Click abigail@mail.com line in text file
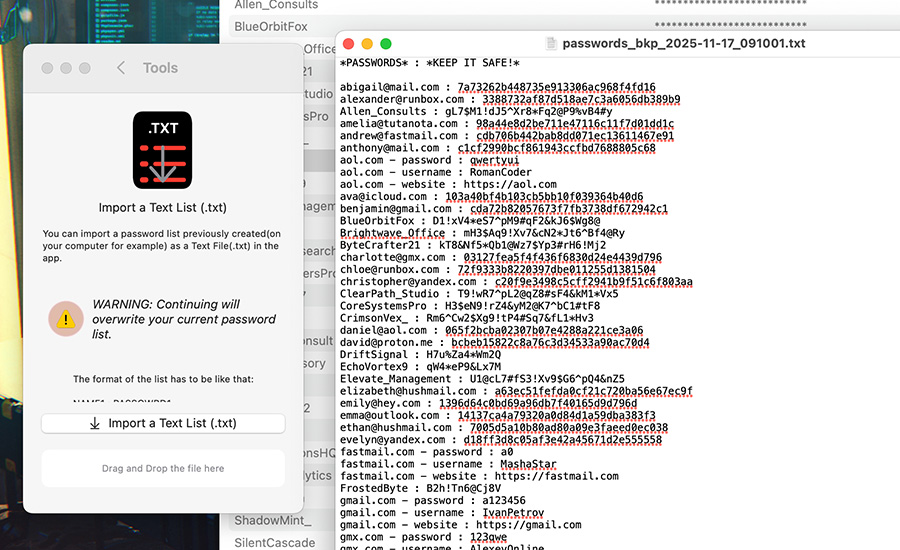The image size is (900, 550). (498, 87)
